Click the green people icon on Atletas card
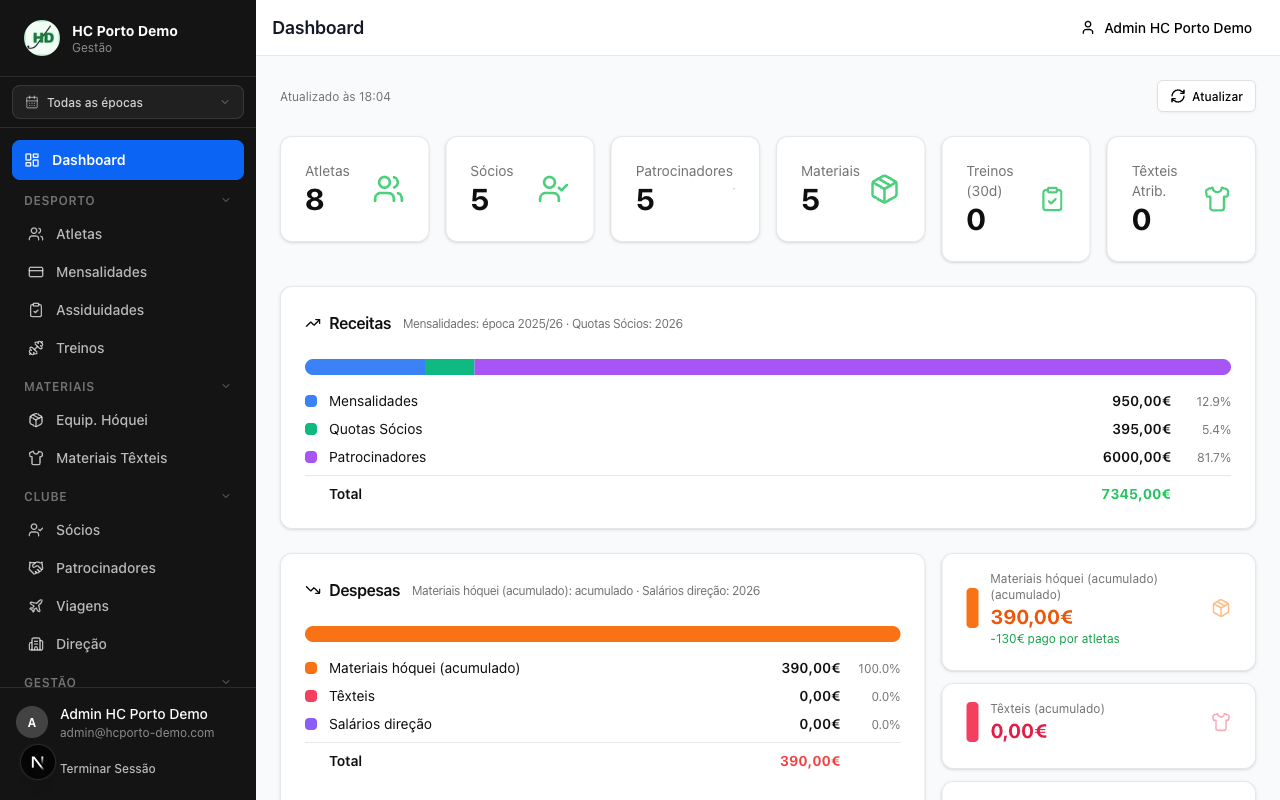1280x800 pixels. point(389,189)
